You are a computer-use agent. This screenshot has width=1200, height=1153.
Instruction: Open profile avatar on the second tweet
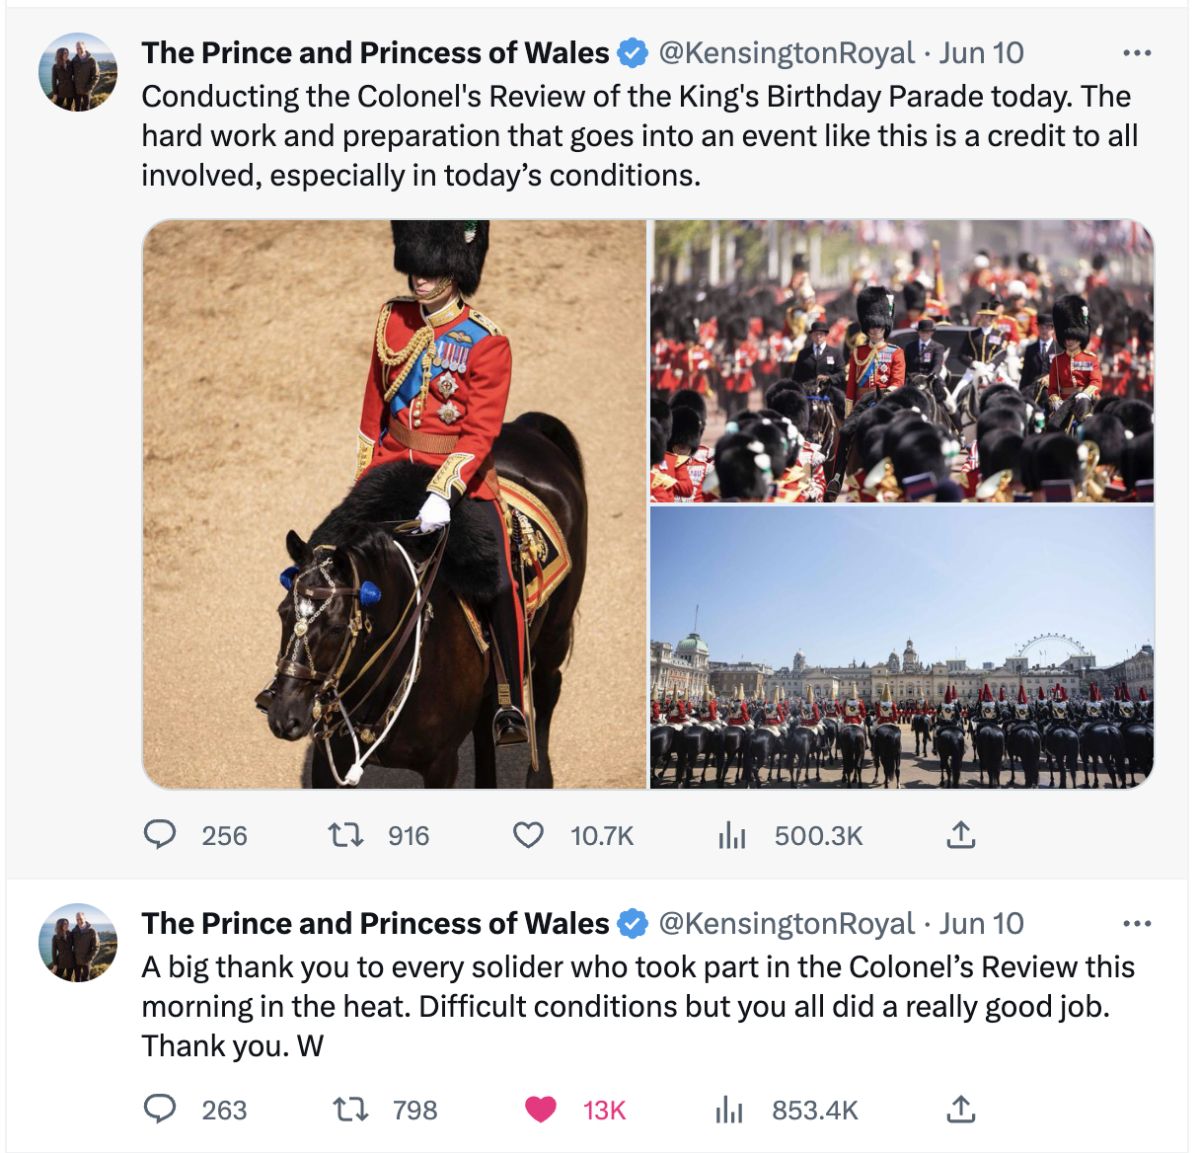[78, 943]
